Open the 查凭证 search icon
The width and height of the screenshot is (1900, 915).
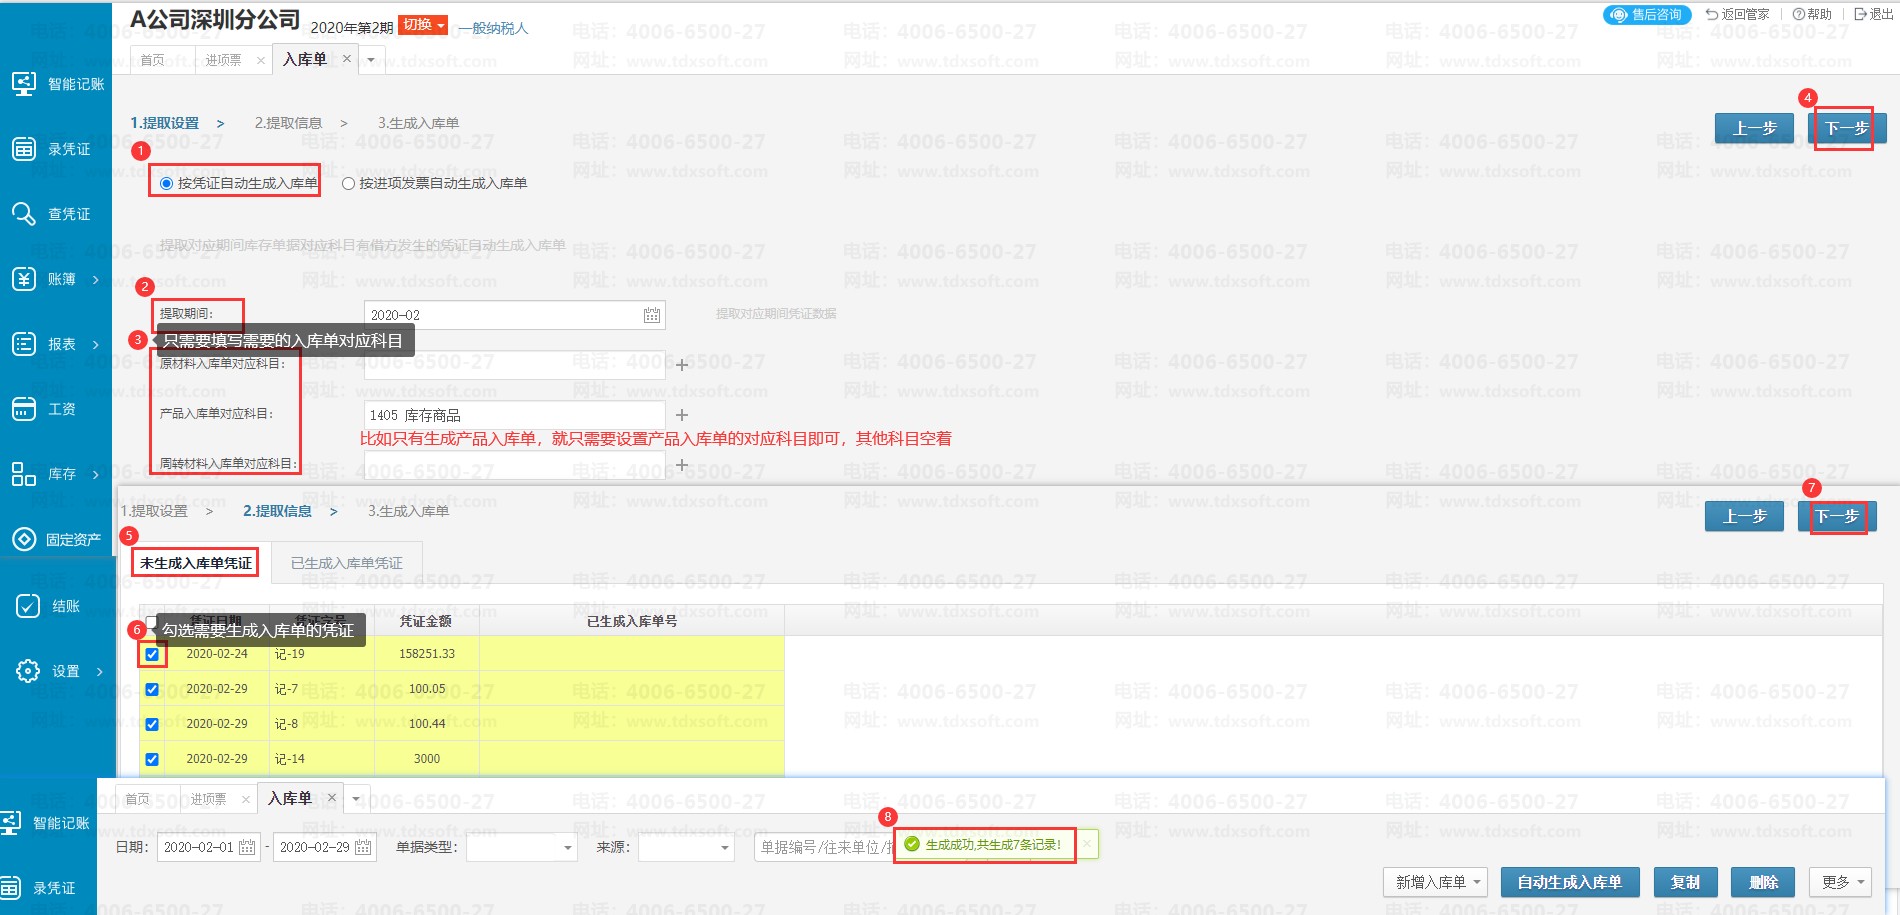pyautogui.click(x=24, y=214)
